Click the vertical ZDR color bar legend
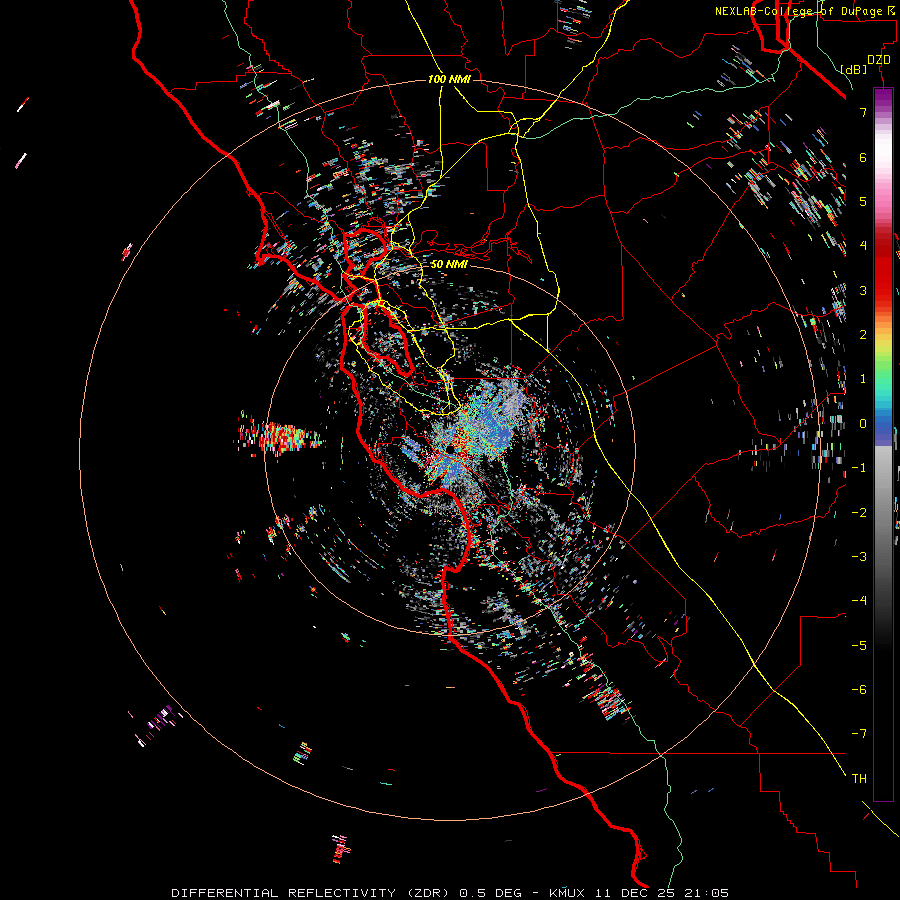 (883, 444)
